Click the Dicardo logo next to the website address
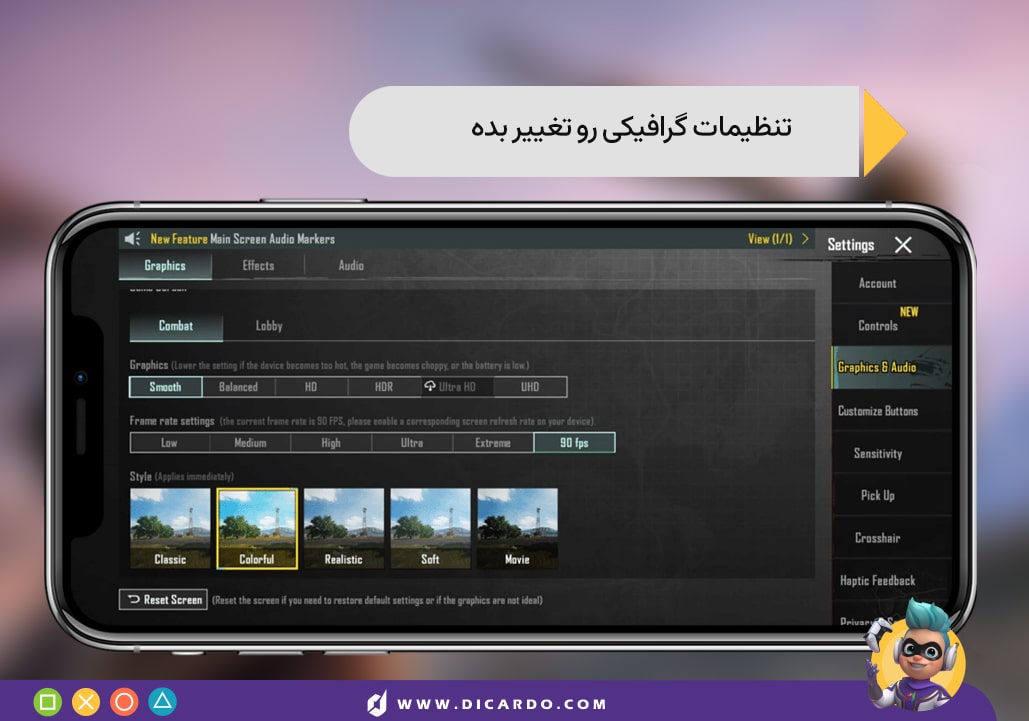 pyautogui.click(x=377, y=701)
